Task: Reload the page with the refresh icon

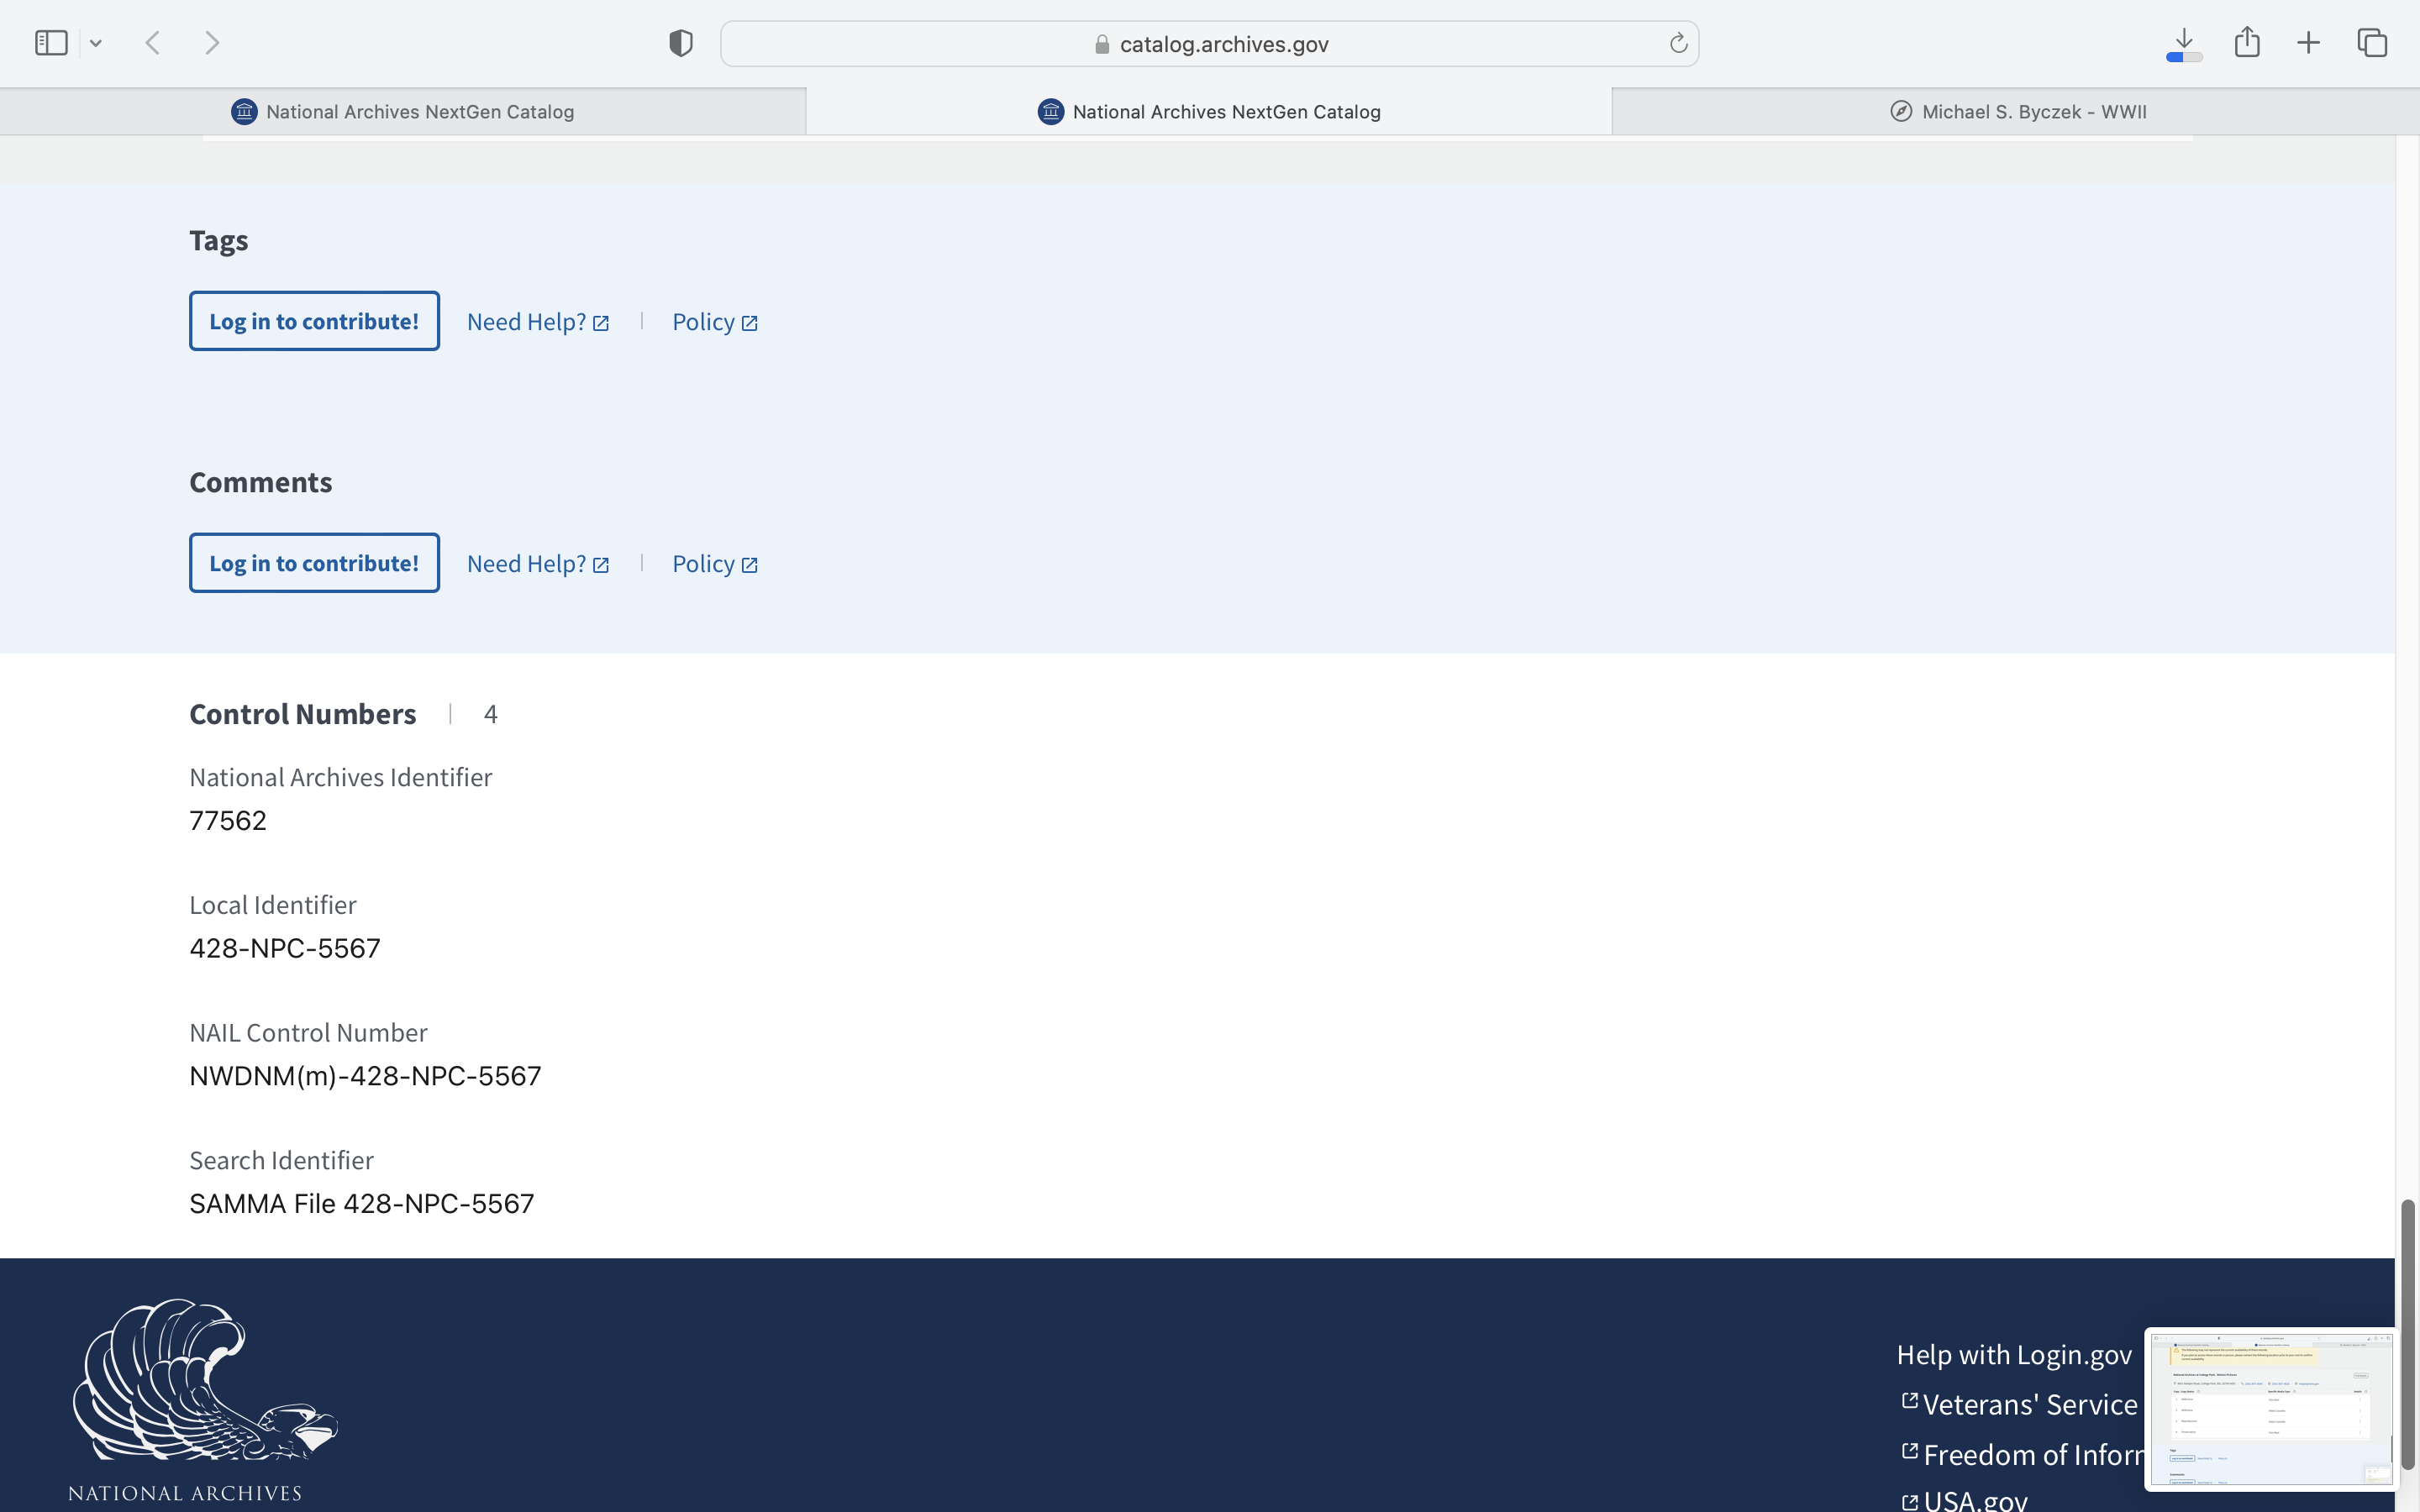Action: pos(1678,43)
